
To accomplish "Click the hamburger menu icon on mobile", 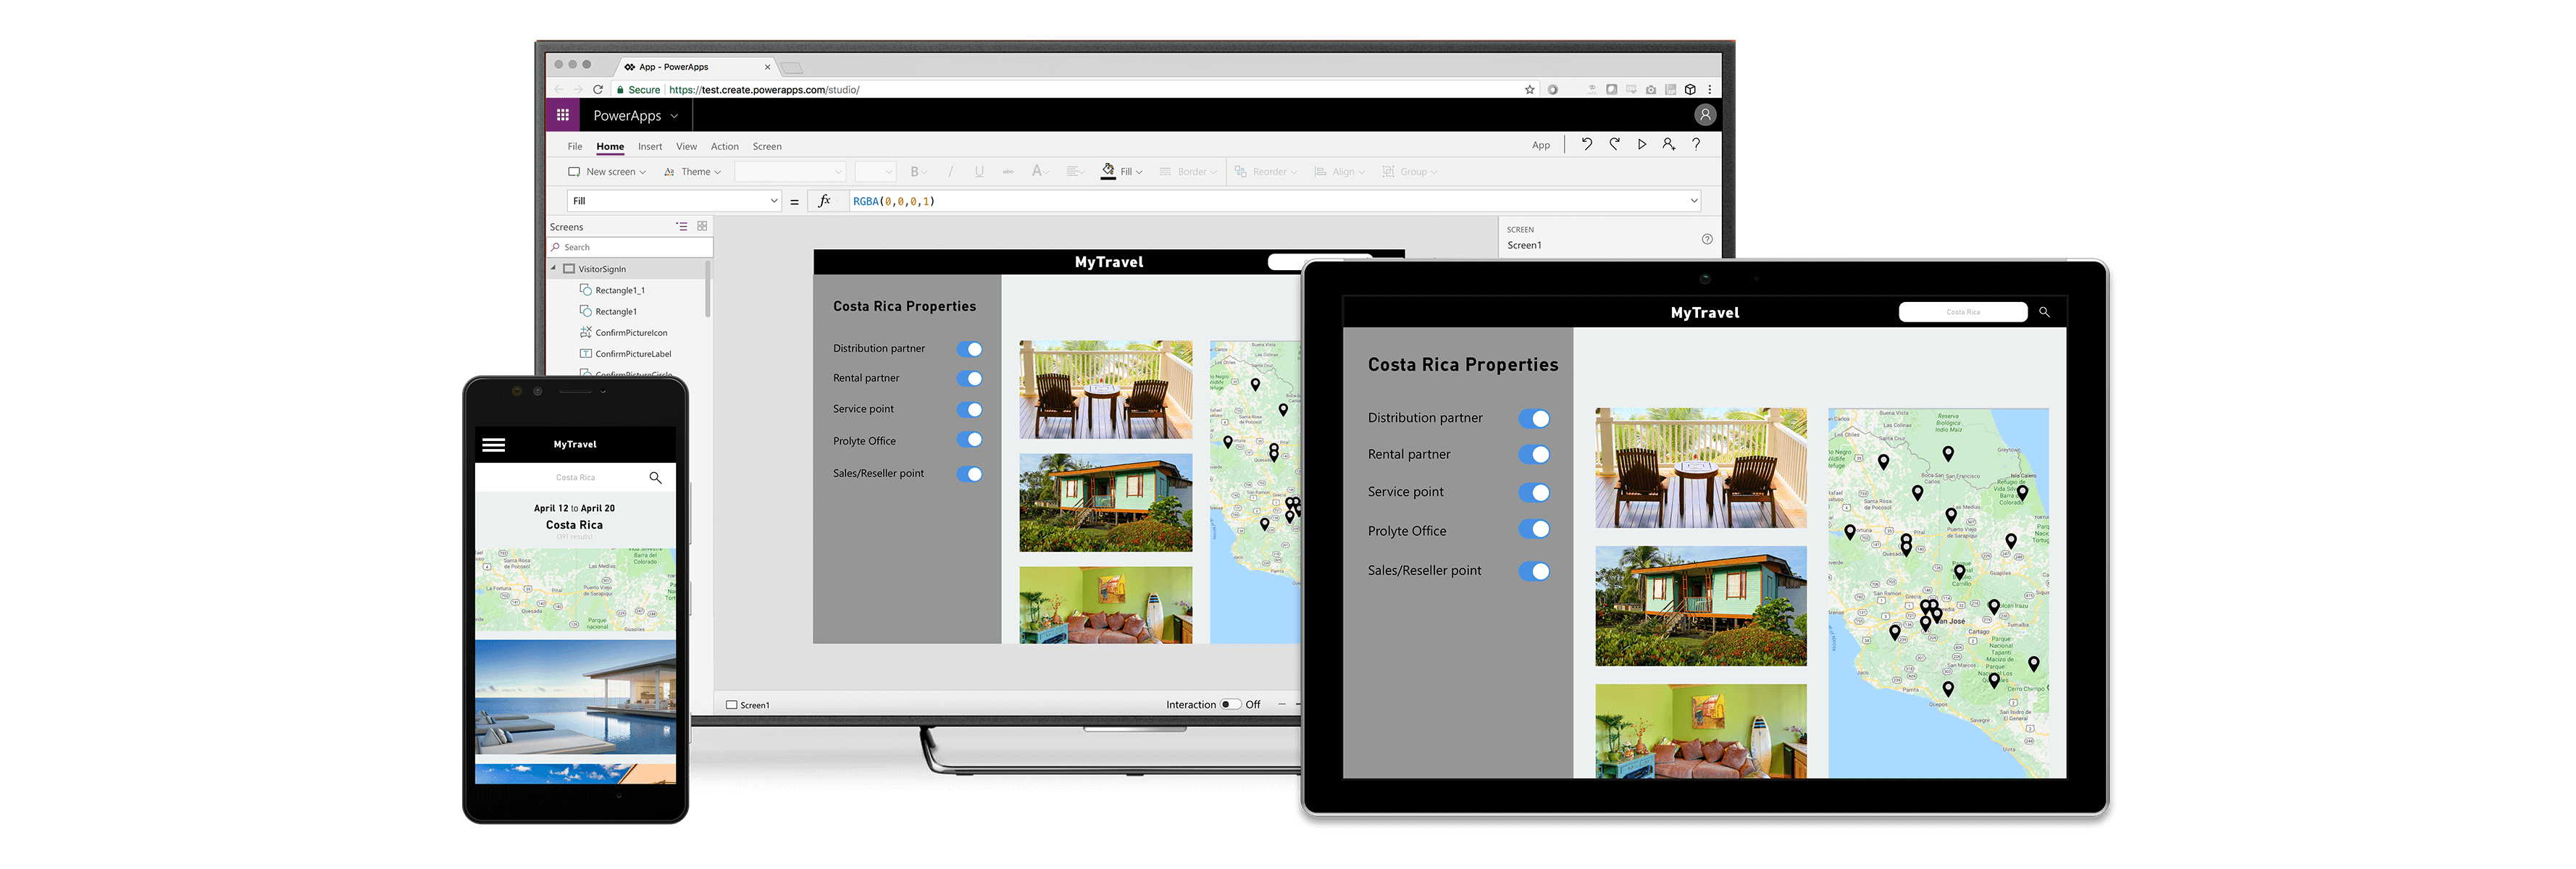I will [493, 443].
